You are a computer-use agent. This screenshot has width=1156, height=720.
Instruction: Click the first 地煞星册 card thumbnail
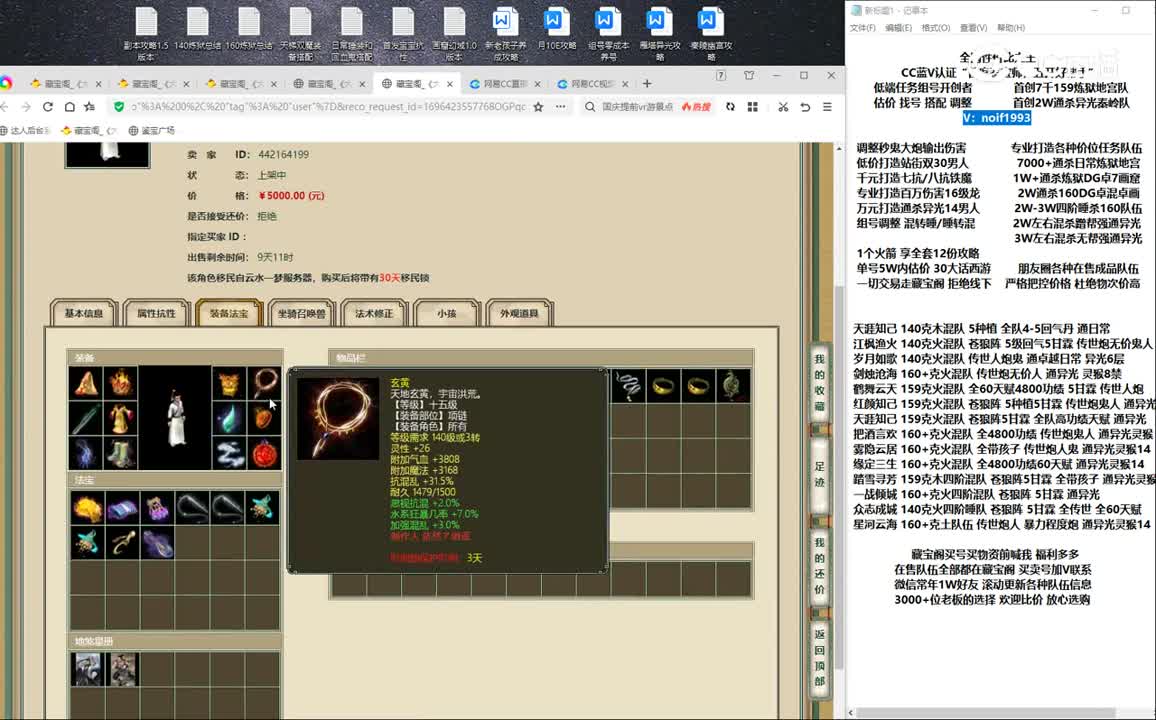[x=87, y=669]
